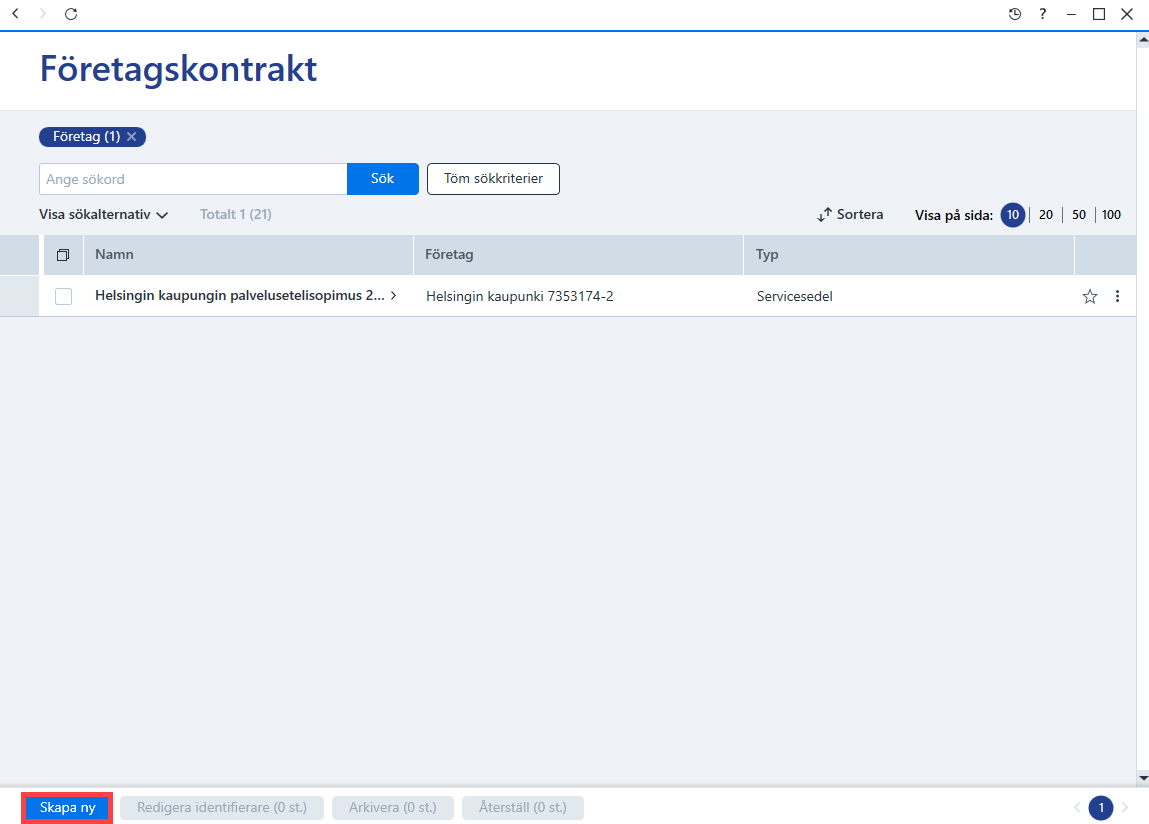This screenshot has height=824, width=1149.
Task: Open the Helsingin kaupungin palvelusetelisopimus row chevron
Action: [394, 295]
